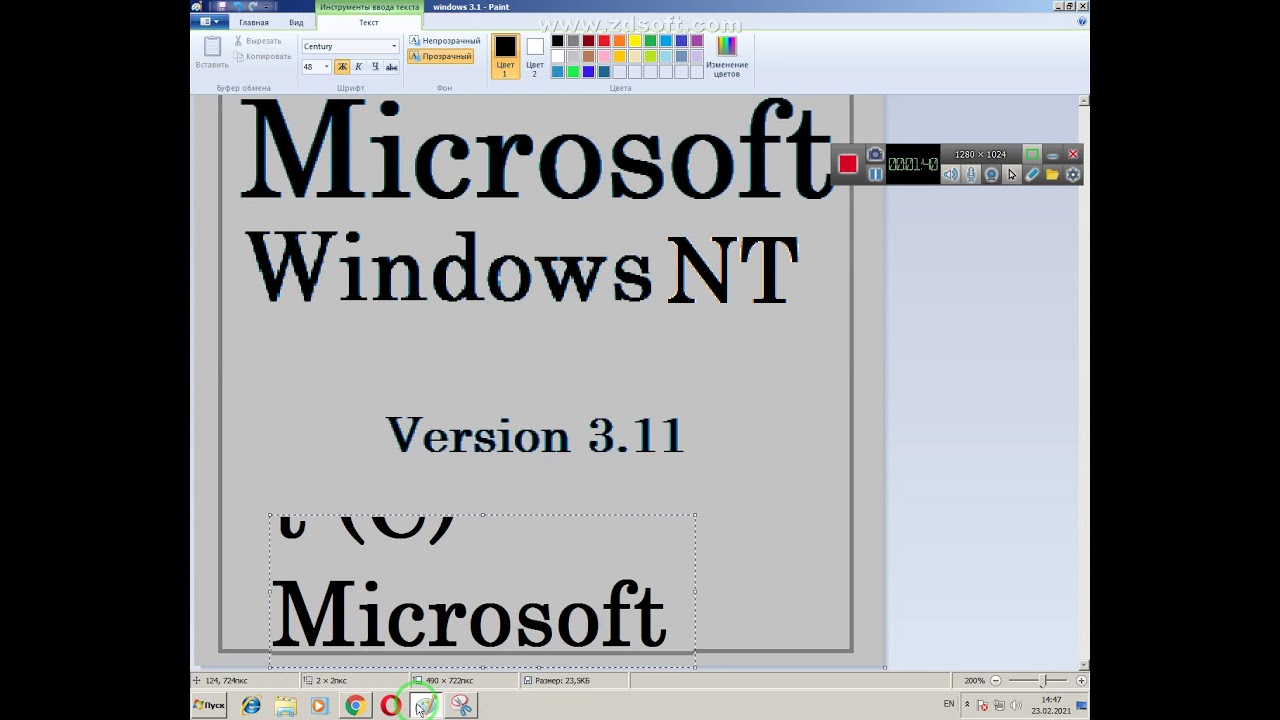Toggle cursor capture in recorder
Image resolution: width=1280 pixels, height=720 pixels.
click(1012, 175)
